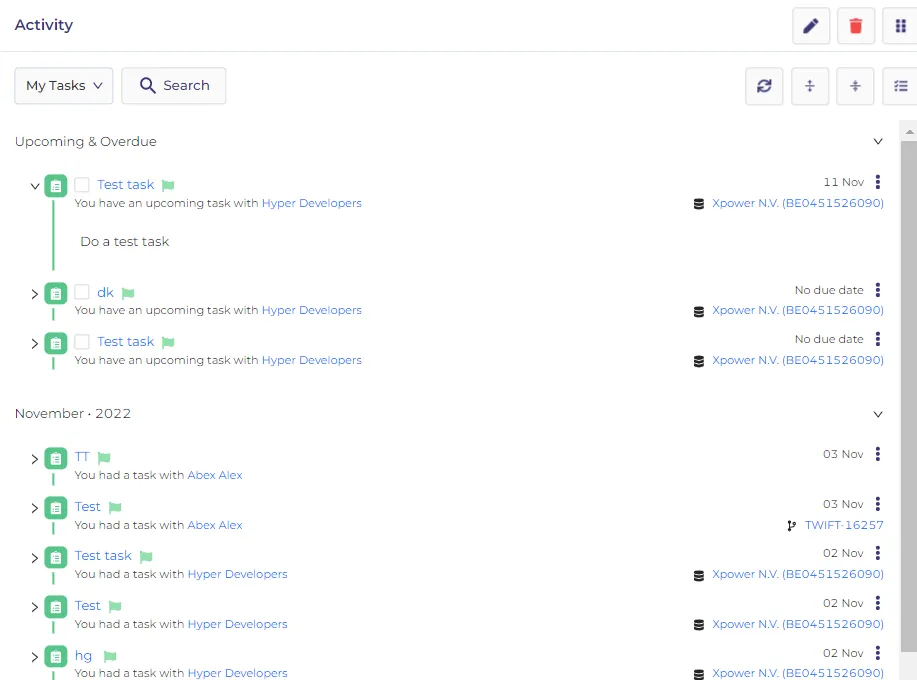Open the Search button
Screen dimensions: 917x680
click(x=174, y=86)
